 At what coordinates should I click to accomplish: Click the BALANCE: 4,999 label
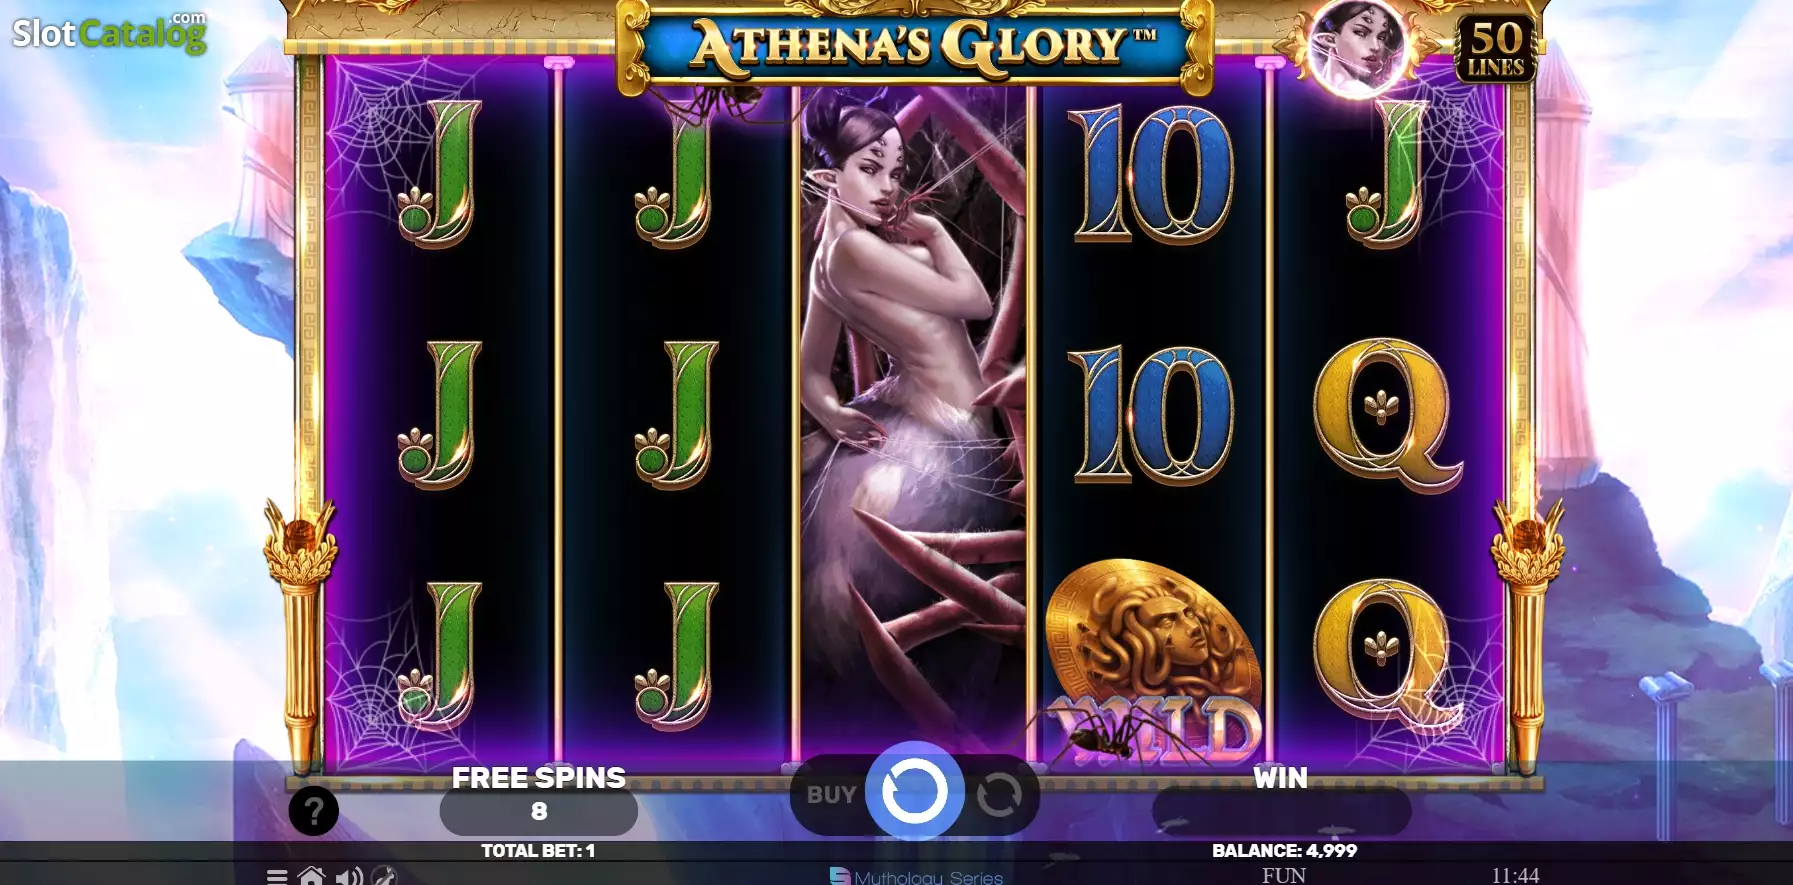click(1284, 851)
